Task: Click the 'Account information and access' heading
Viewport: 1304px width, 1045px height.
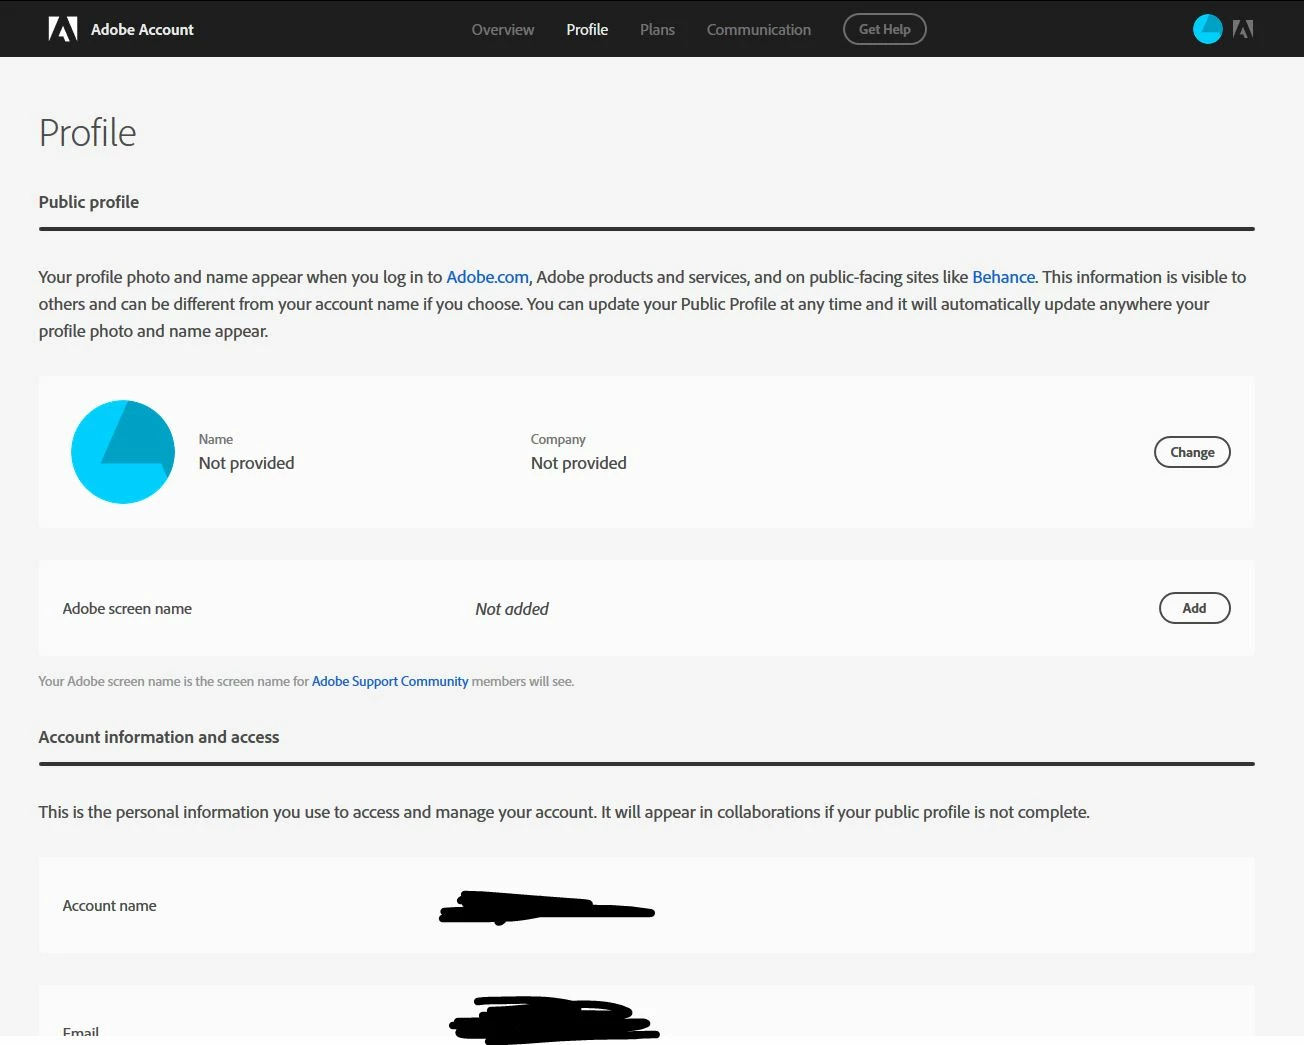Action: click(x=159, y=737)
